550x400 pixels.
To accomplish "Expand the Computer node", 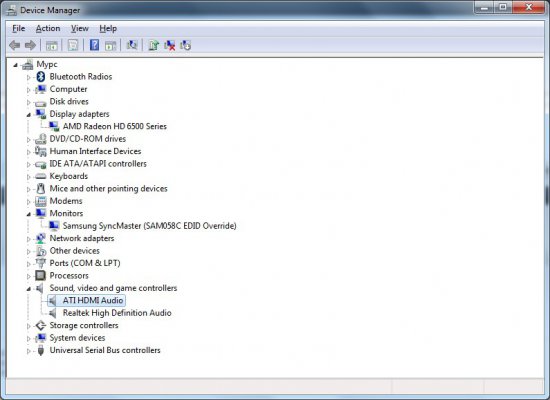I will click(29, 90).
